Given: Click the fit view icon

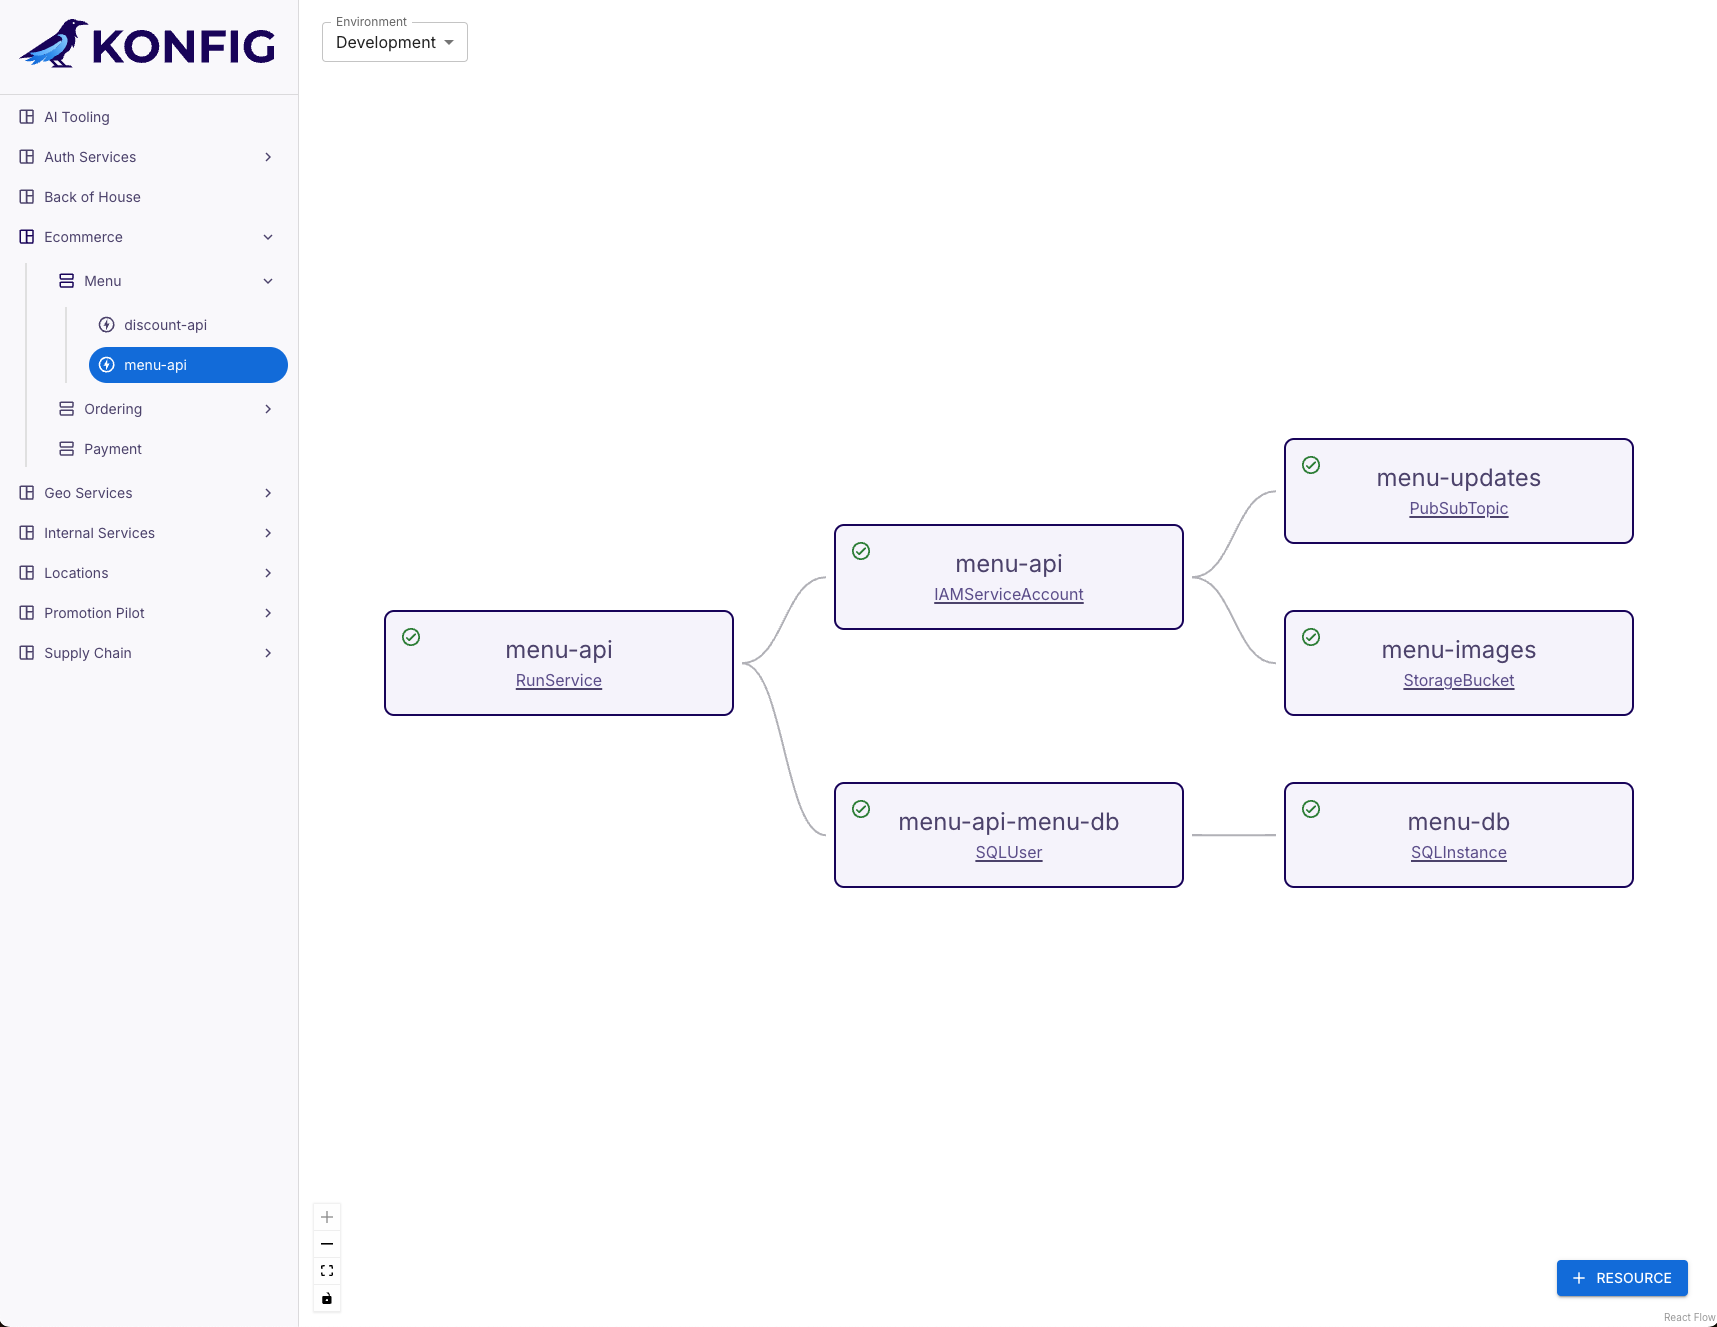Looking at the screenshot, I should (327, 1271).
